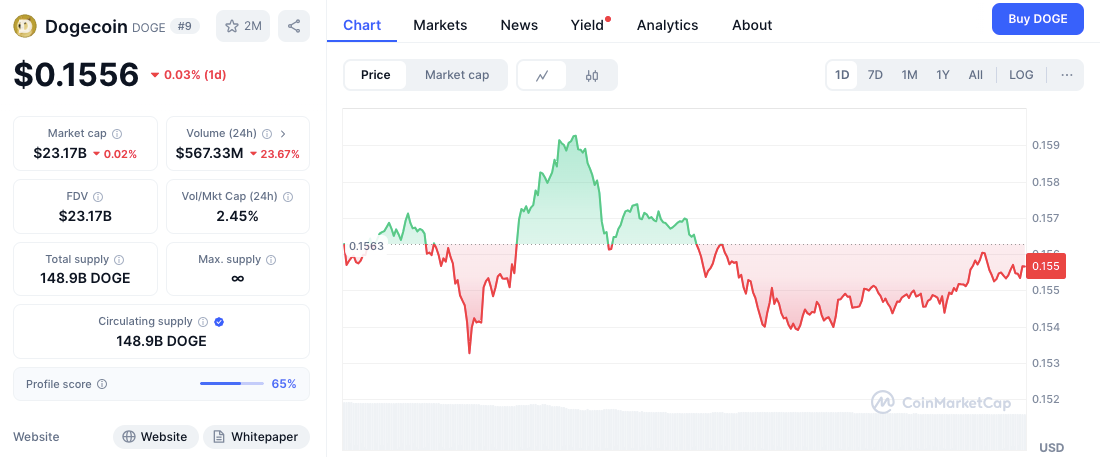This screenshot has width=1100, height=457.
Task: Click Total supply info icon
Action: (119, 259)
